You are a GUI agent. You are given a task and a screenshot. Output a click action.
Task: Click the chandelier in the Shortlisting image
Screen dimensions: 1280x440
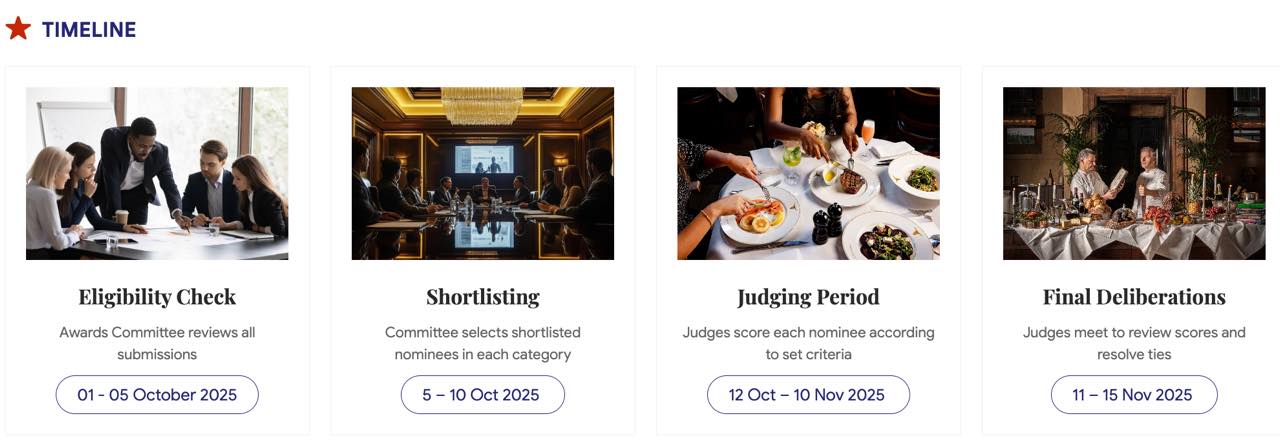[482, 105]
